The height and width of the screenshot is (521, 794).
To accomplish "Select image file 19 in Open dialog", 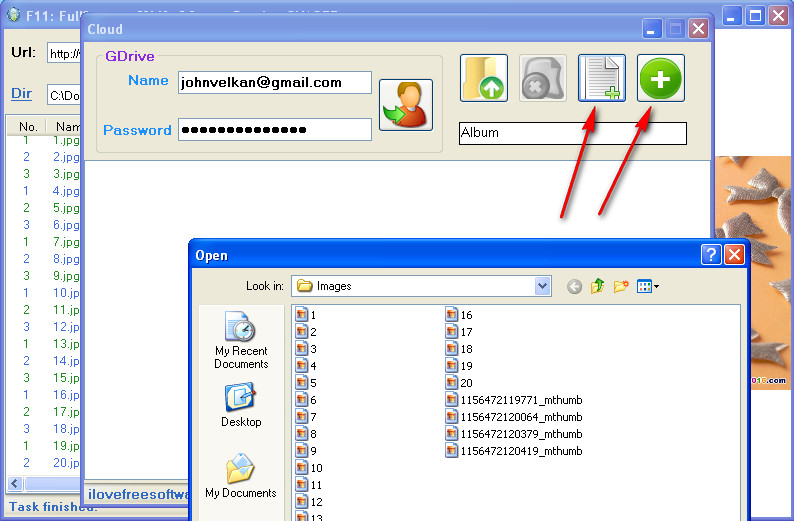I will click(x=459, y=366).
